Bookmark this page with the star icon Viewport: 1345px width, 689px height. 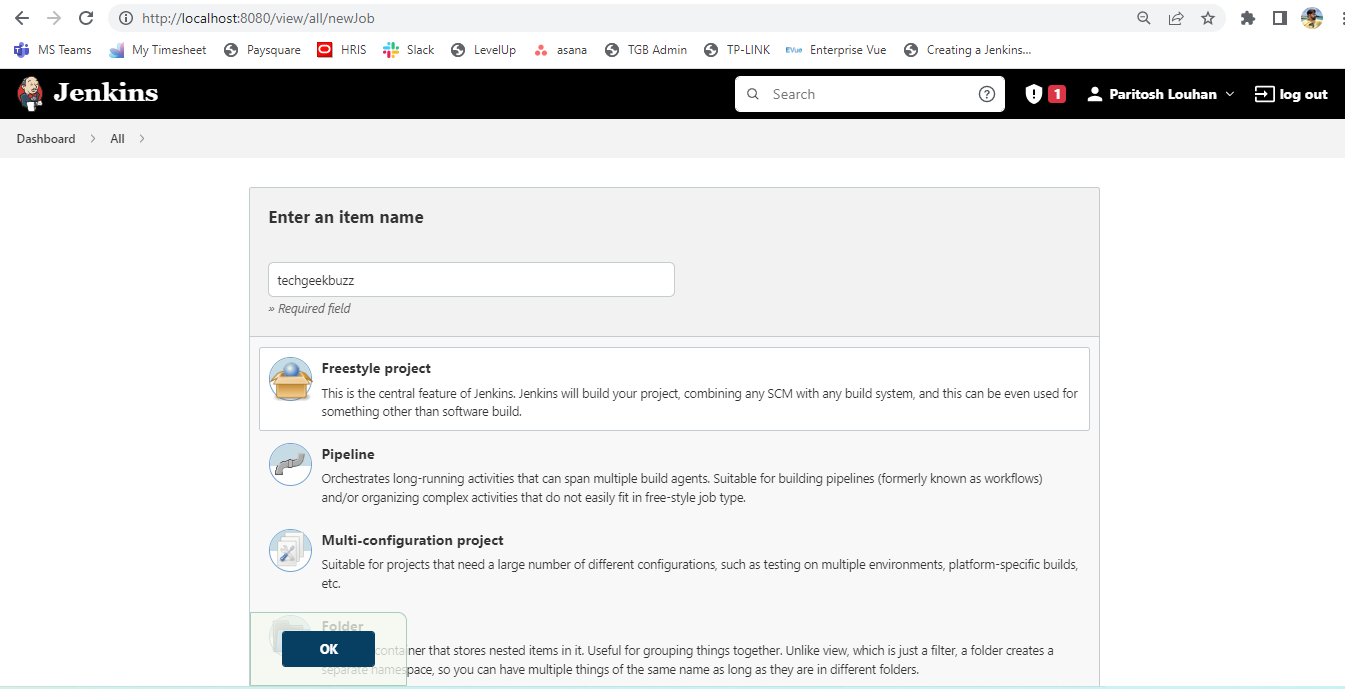coord(1208,18)
